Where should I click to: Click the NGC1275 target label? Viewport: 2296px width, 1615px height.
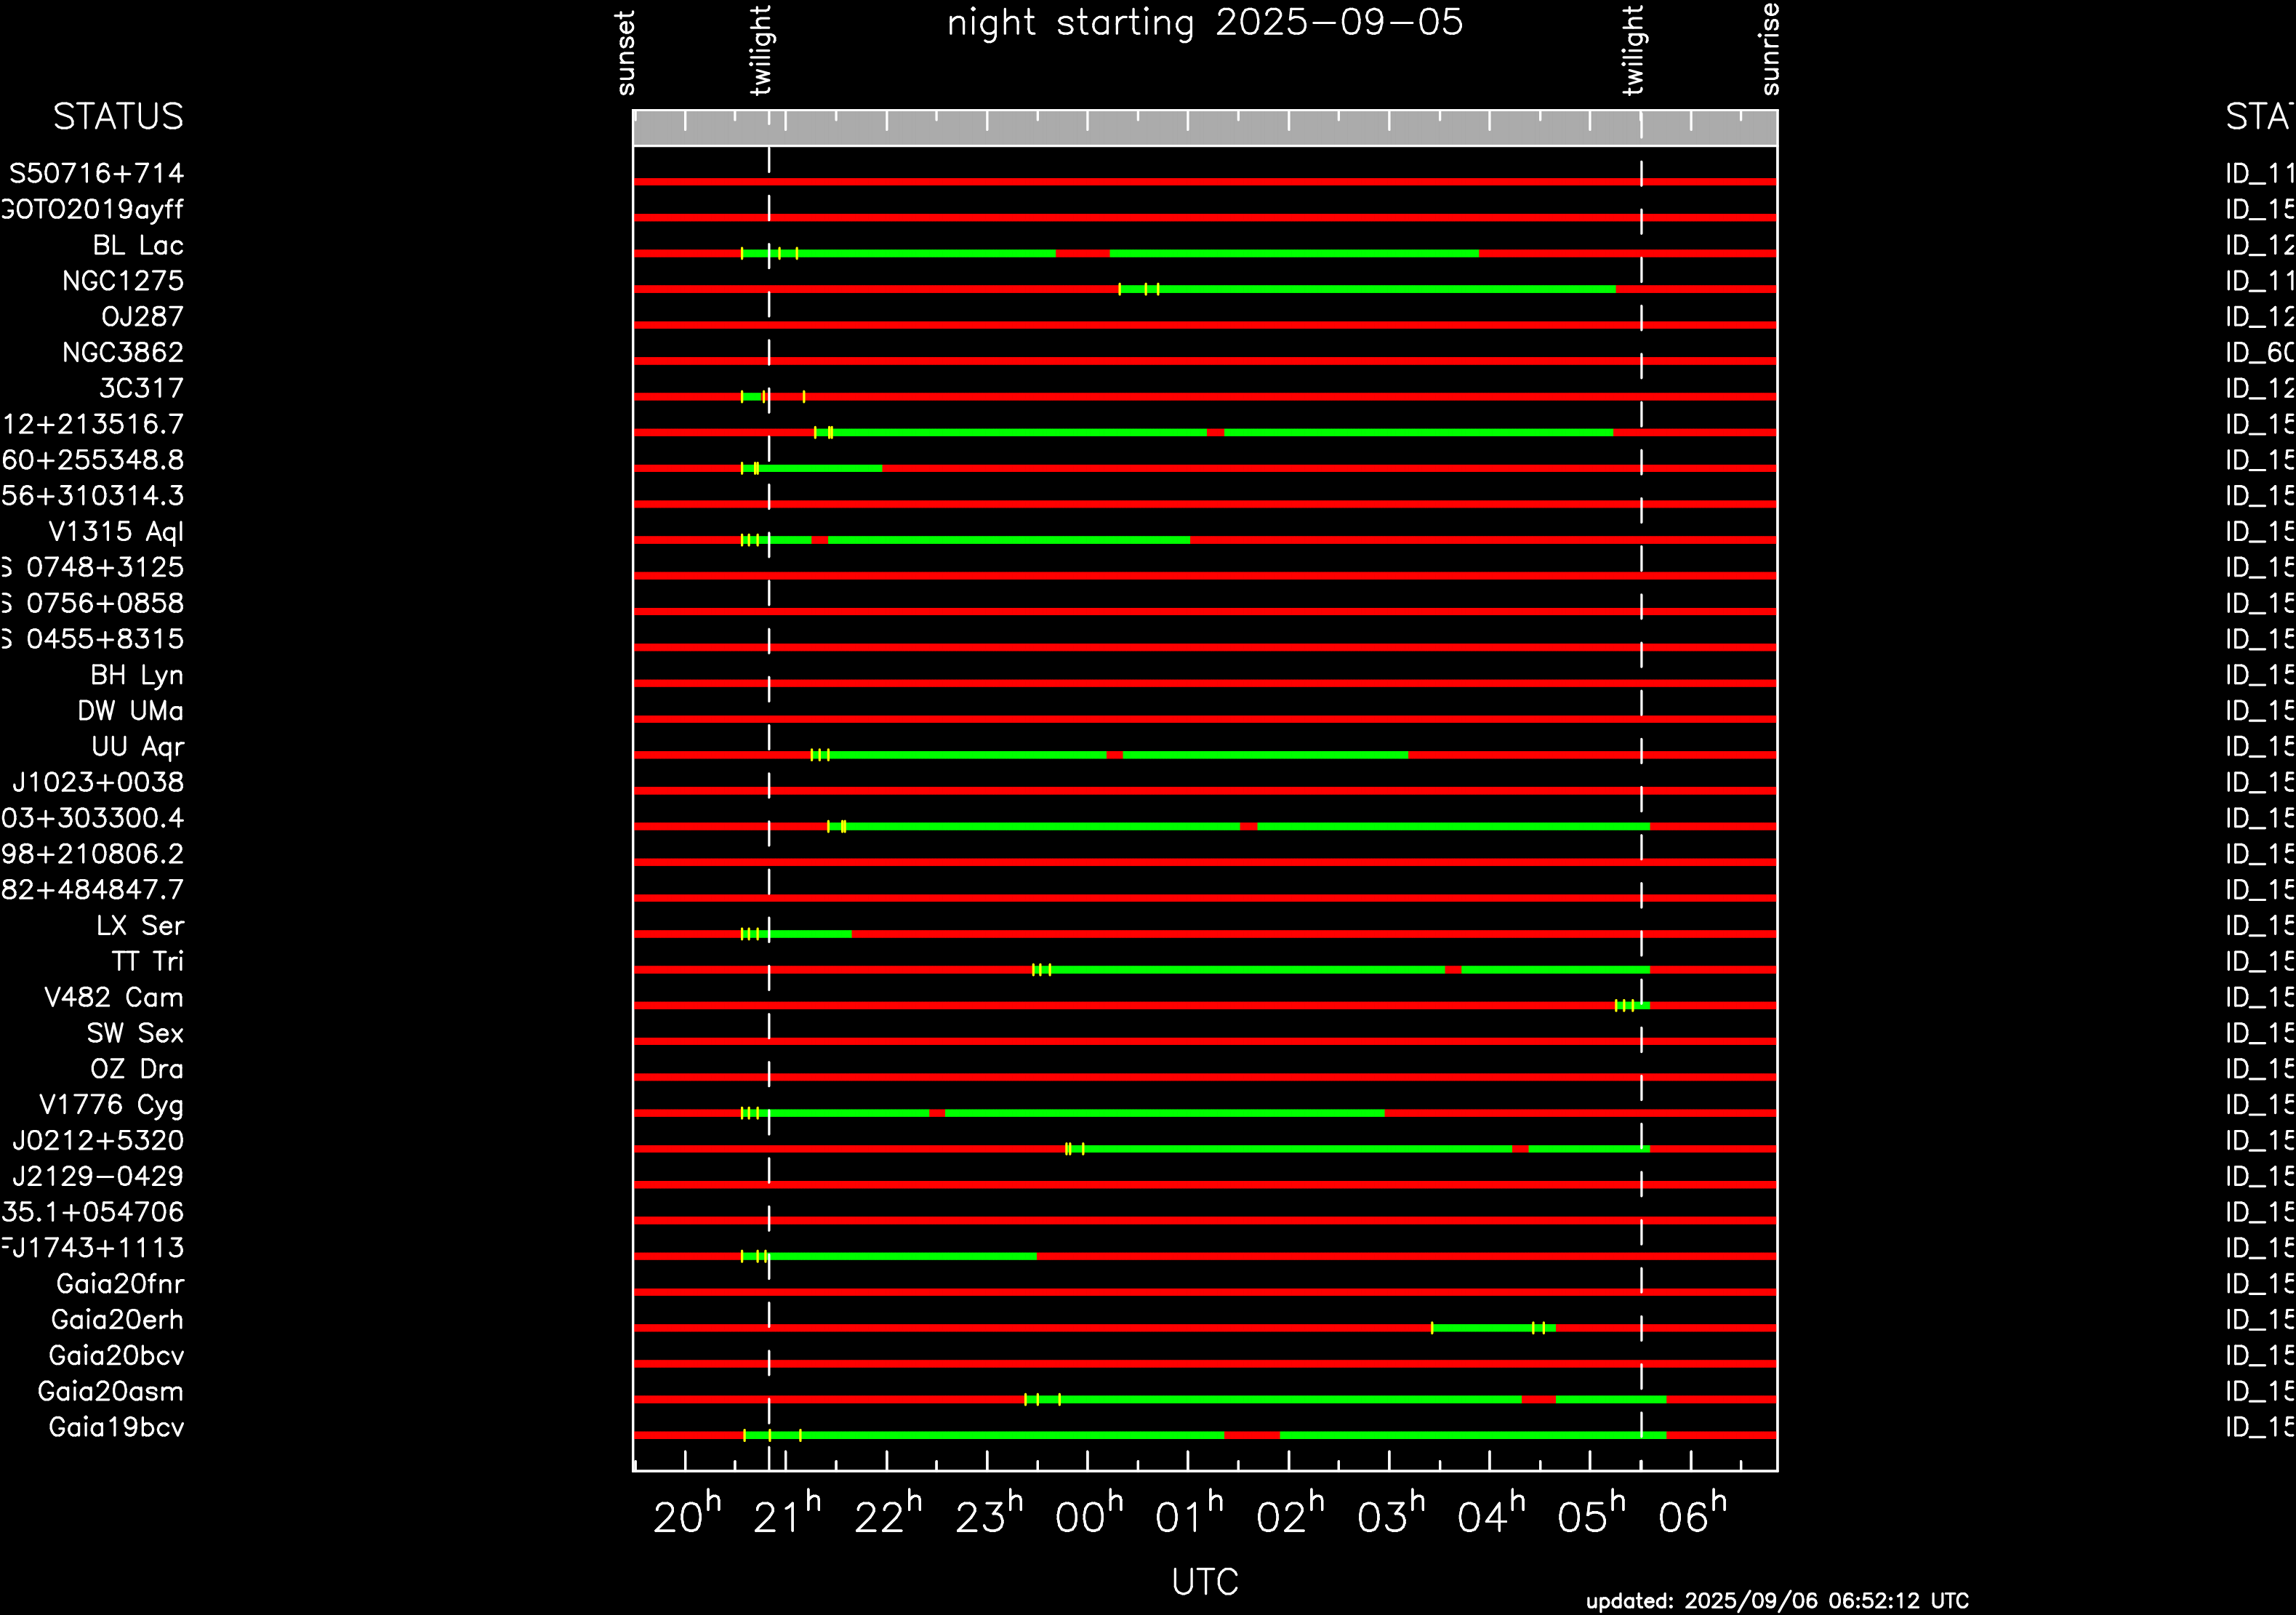[x=123, y=282]
